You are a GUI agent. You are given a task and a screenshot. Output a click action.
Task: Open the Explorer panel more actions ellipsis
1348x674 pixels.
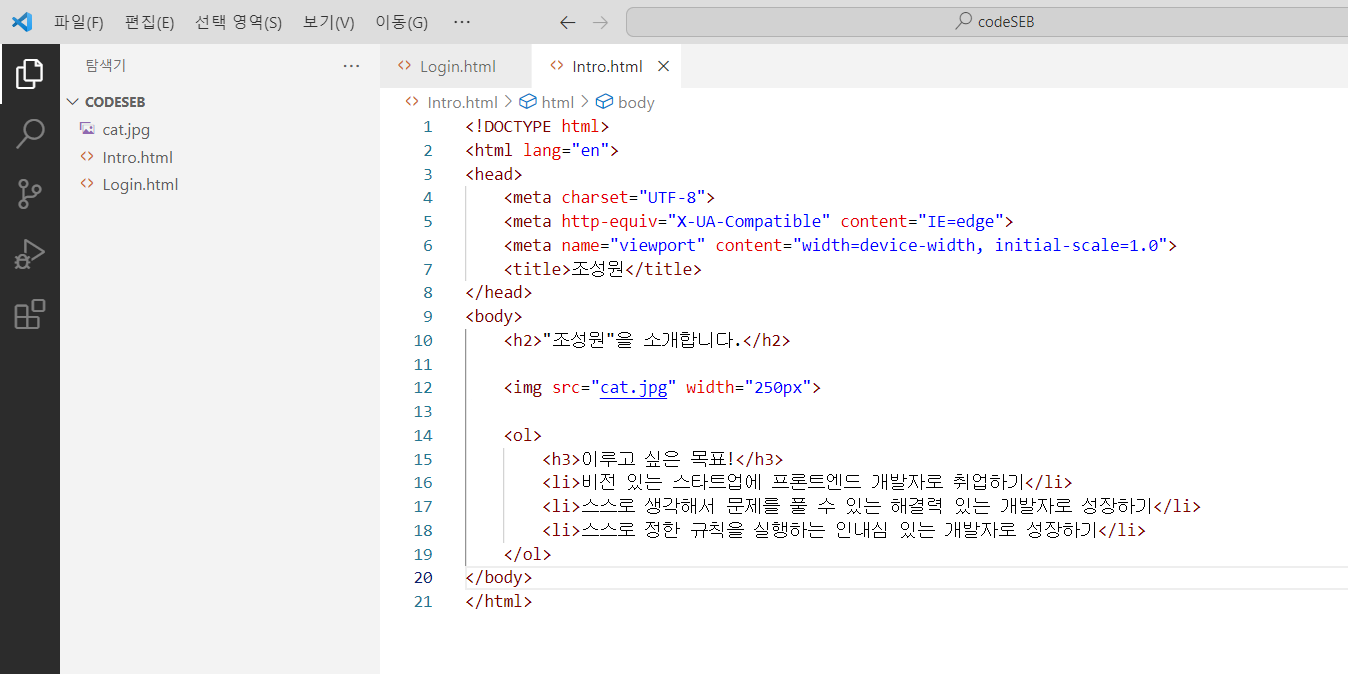pyautogui.click(x=351, y=66)
